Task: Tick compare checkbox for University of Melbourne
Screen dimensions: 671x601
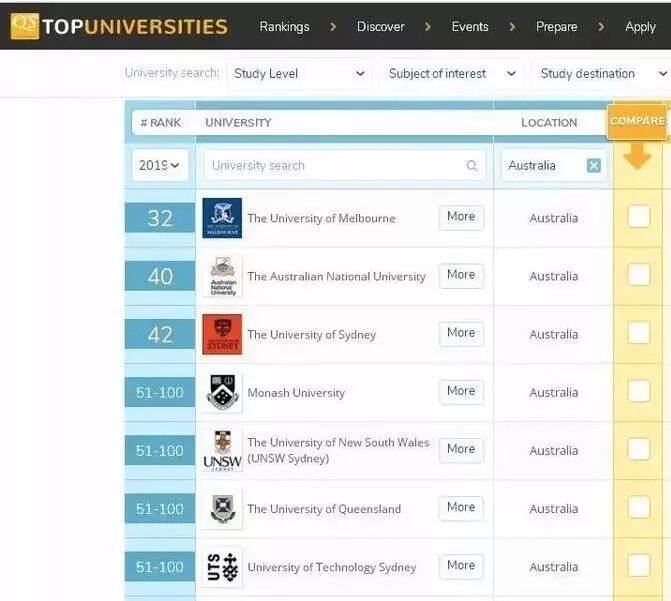Action: [638, 217]
